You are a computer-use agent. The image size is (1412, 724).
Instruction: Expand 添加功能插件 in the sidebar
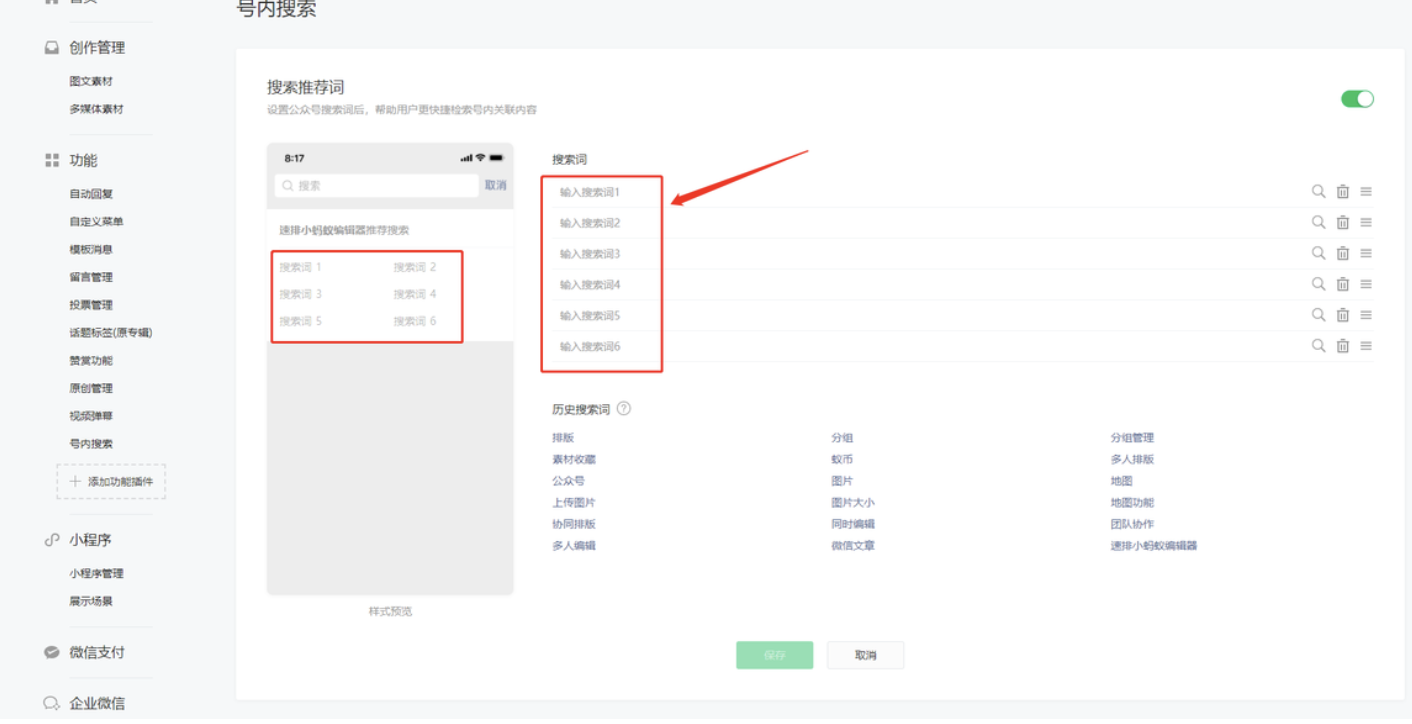[x=110, y=481]
